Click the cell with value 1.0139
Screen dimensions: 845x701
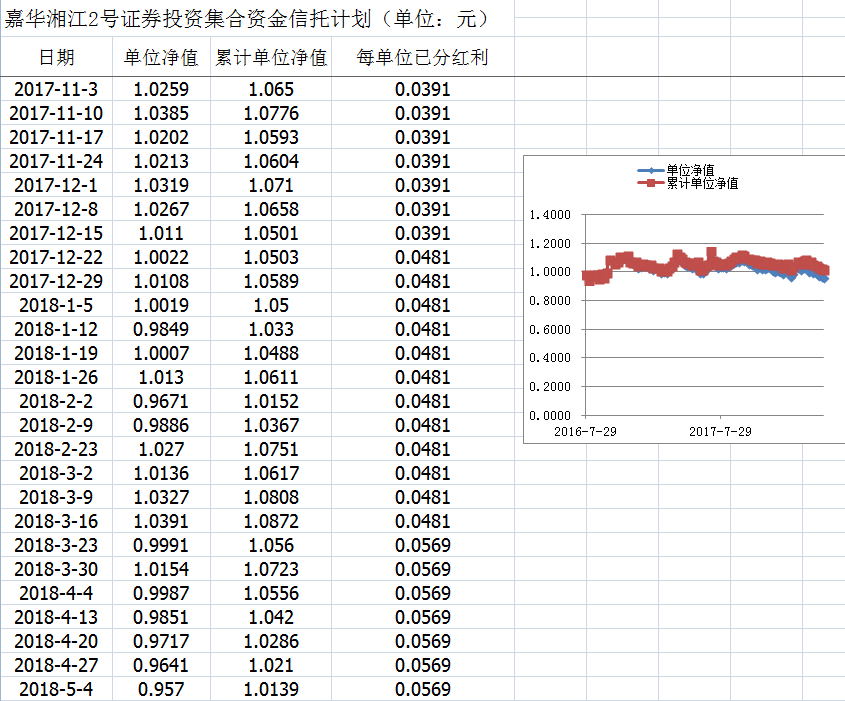coord(271,689)
